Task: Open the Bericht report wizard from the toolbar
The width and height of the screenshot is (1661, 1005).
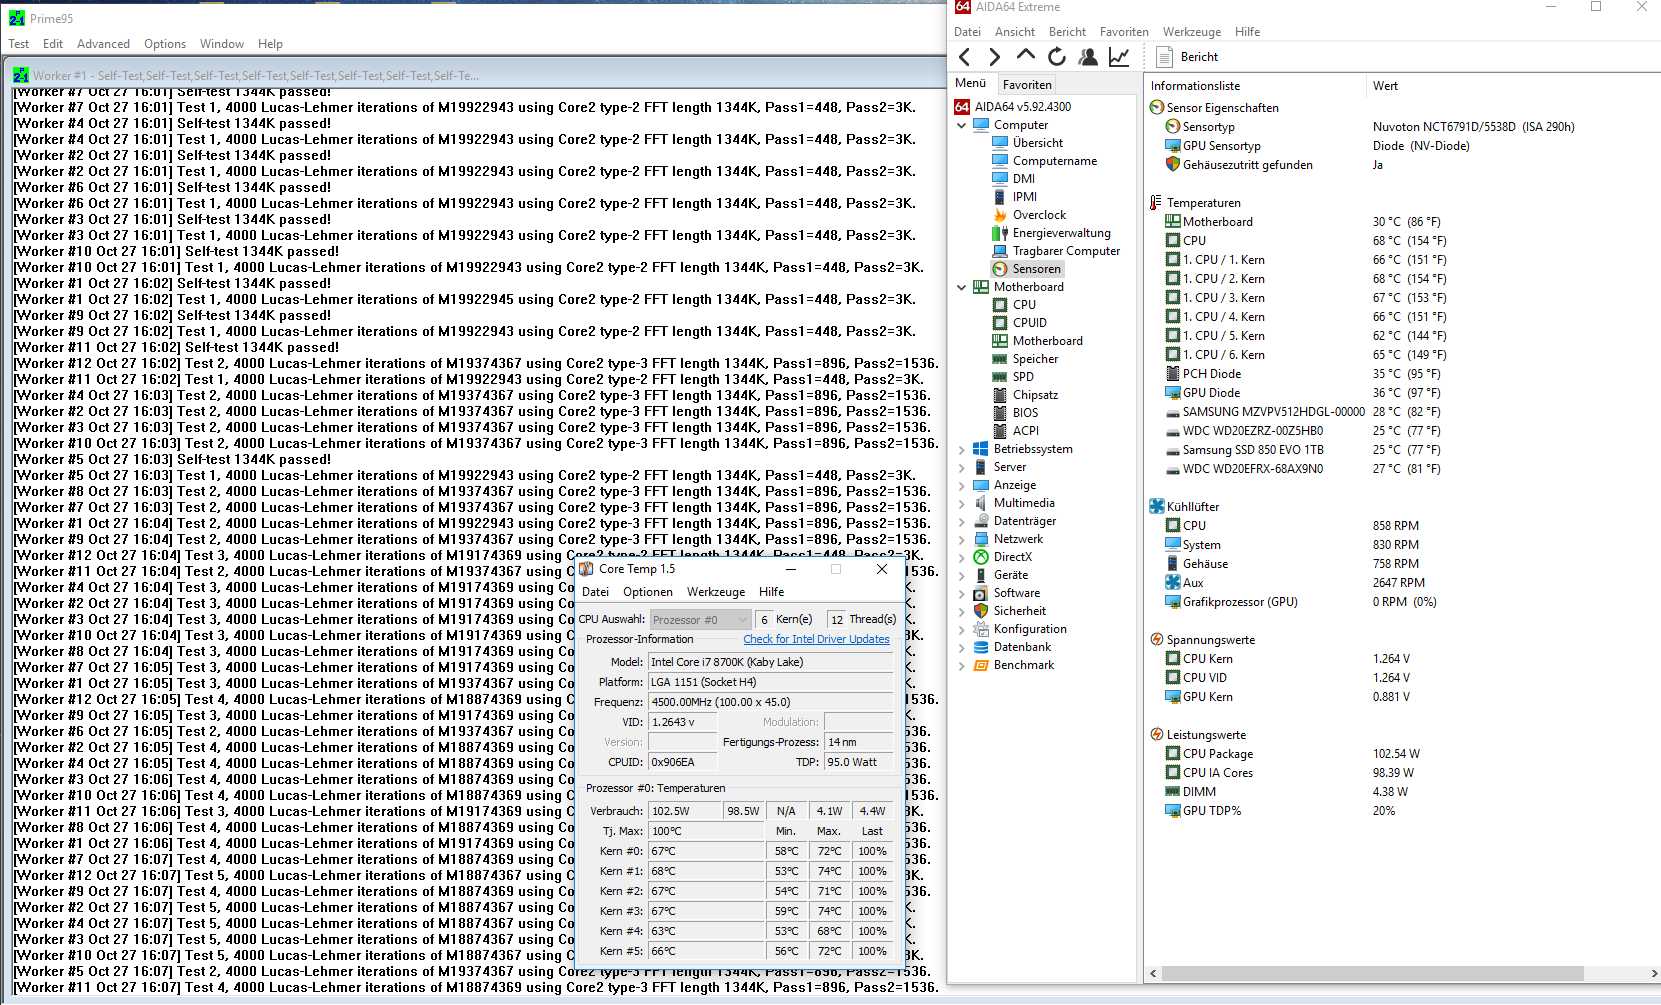Action: (1187, 57)
